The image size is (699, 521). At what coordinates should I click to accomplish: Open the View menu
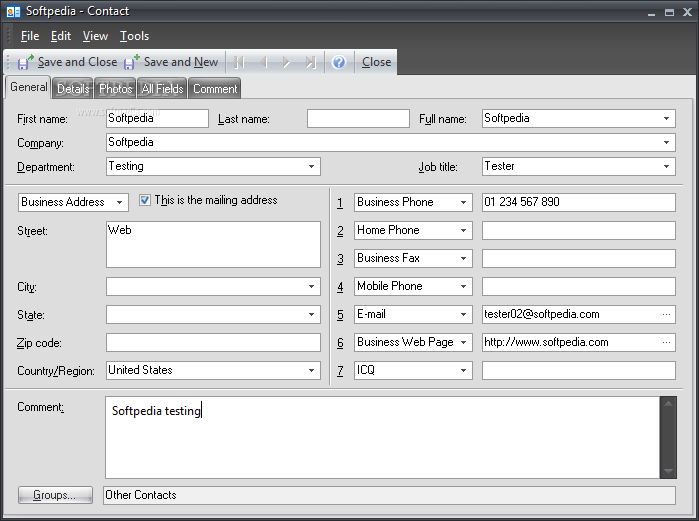click(x=95, y=36)
